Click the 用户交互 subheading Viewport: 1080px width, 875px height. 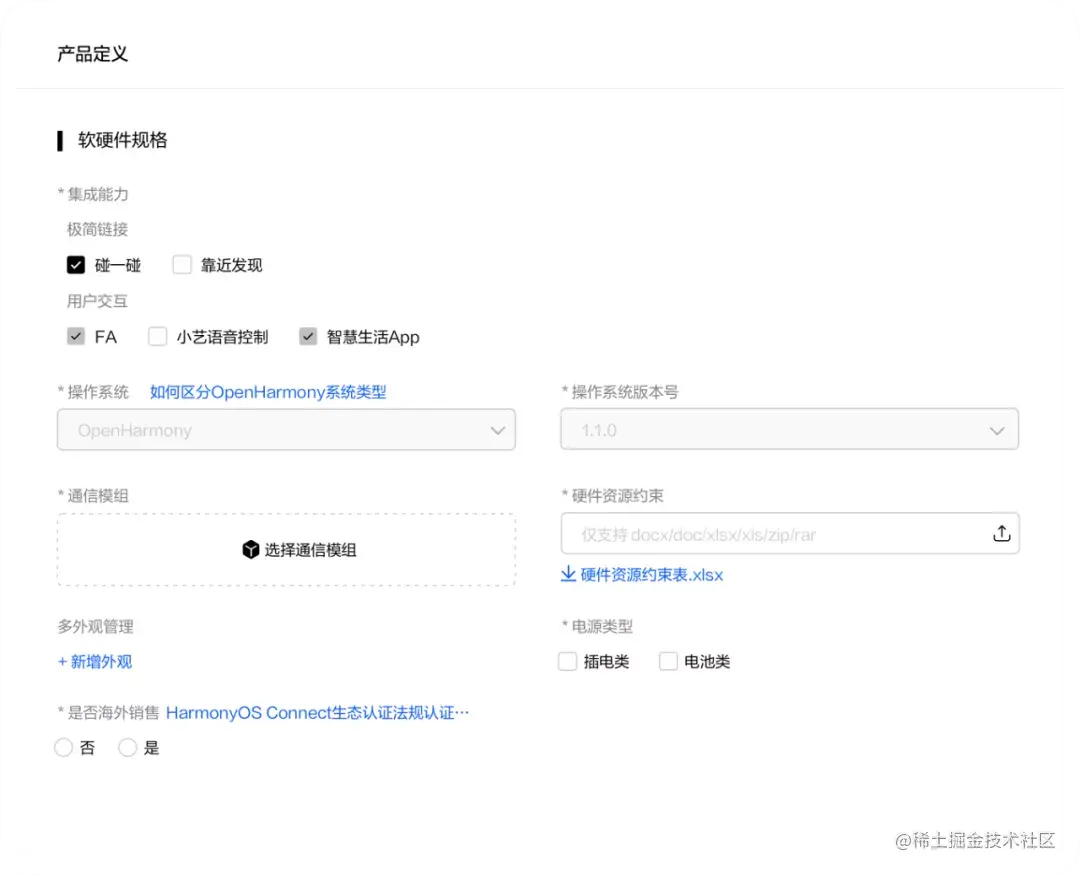(x=97, y=301)
